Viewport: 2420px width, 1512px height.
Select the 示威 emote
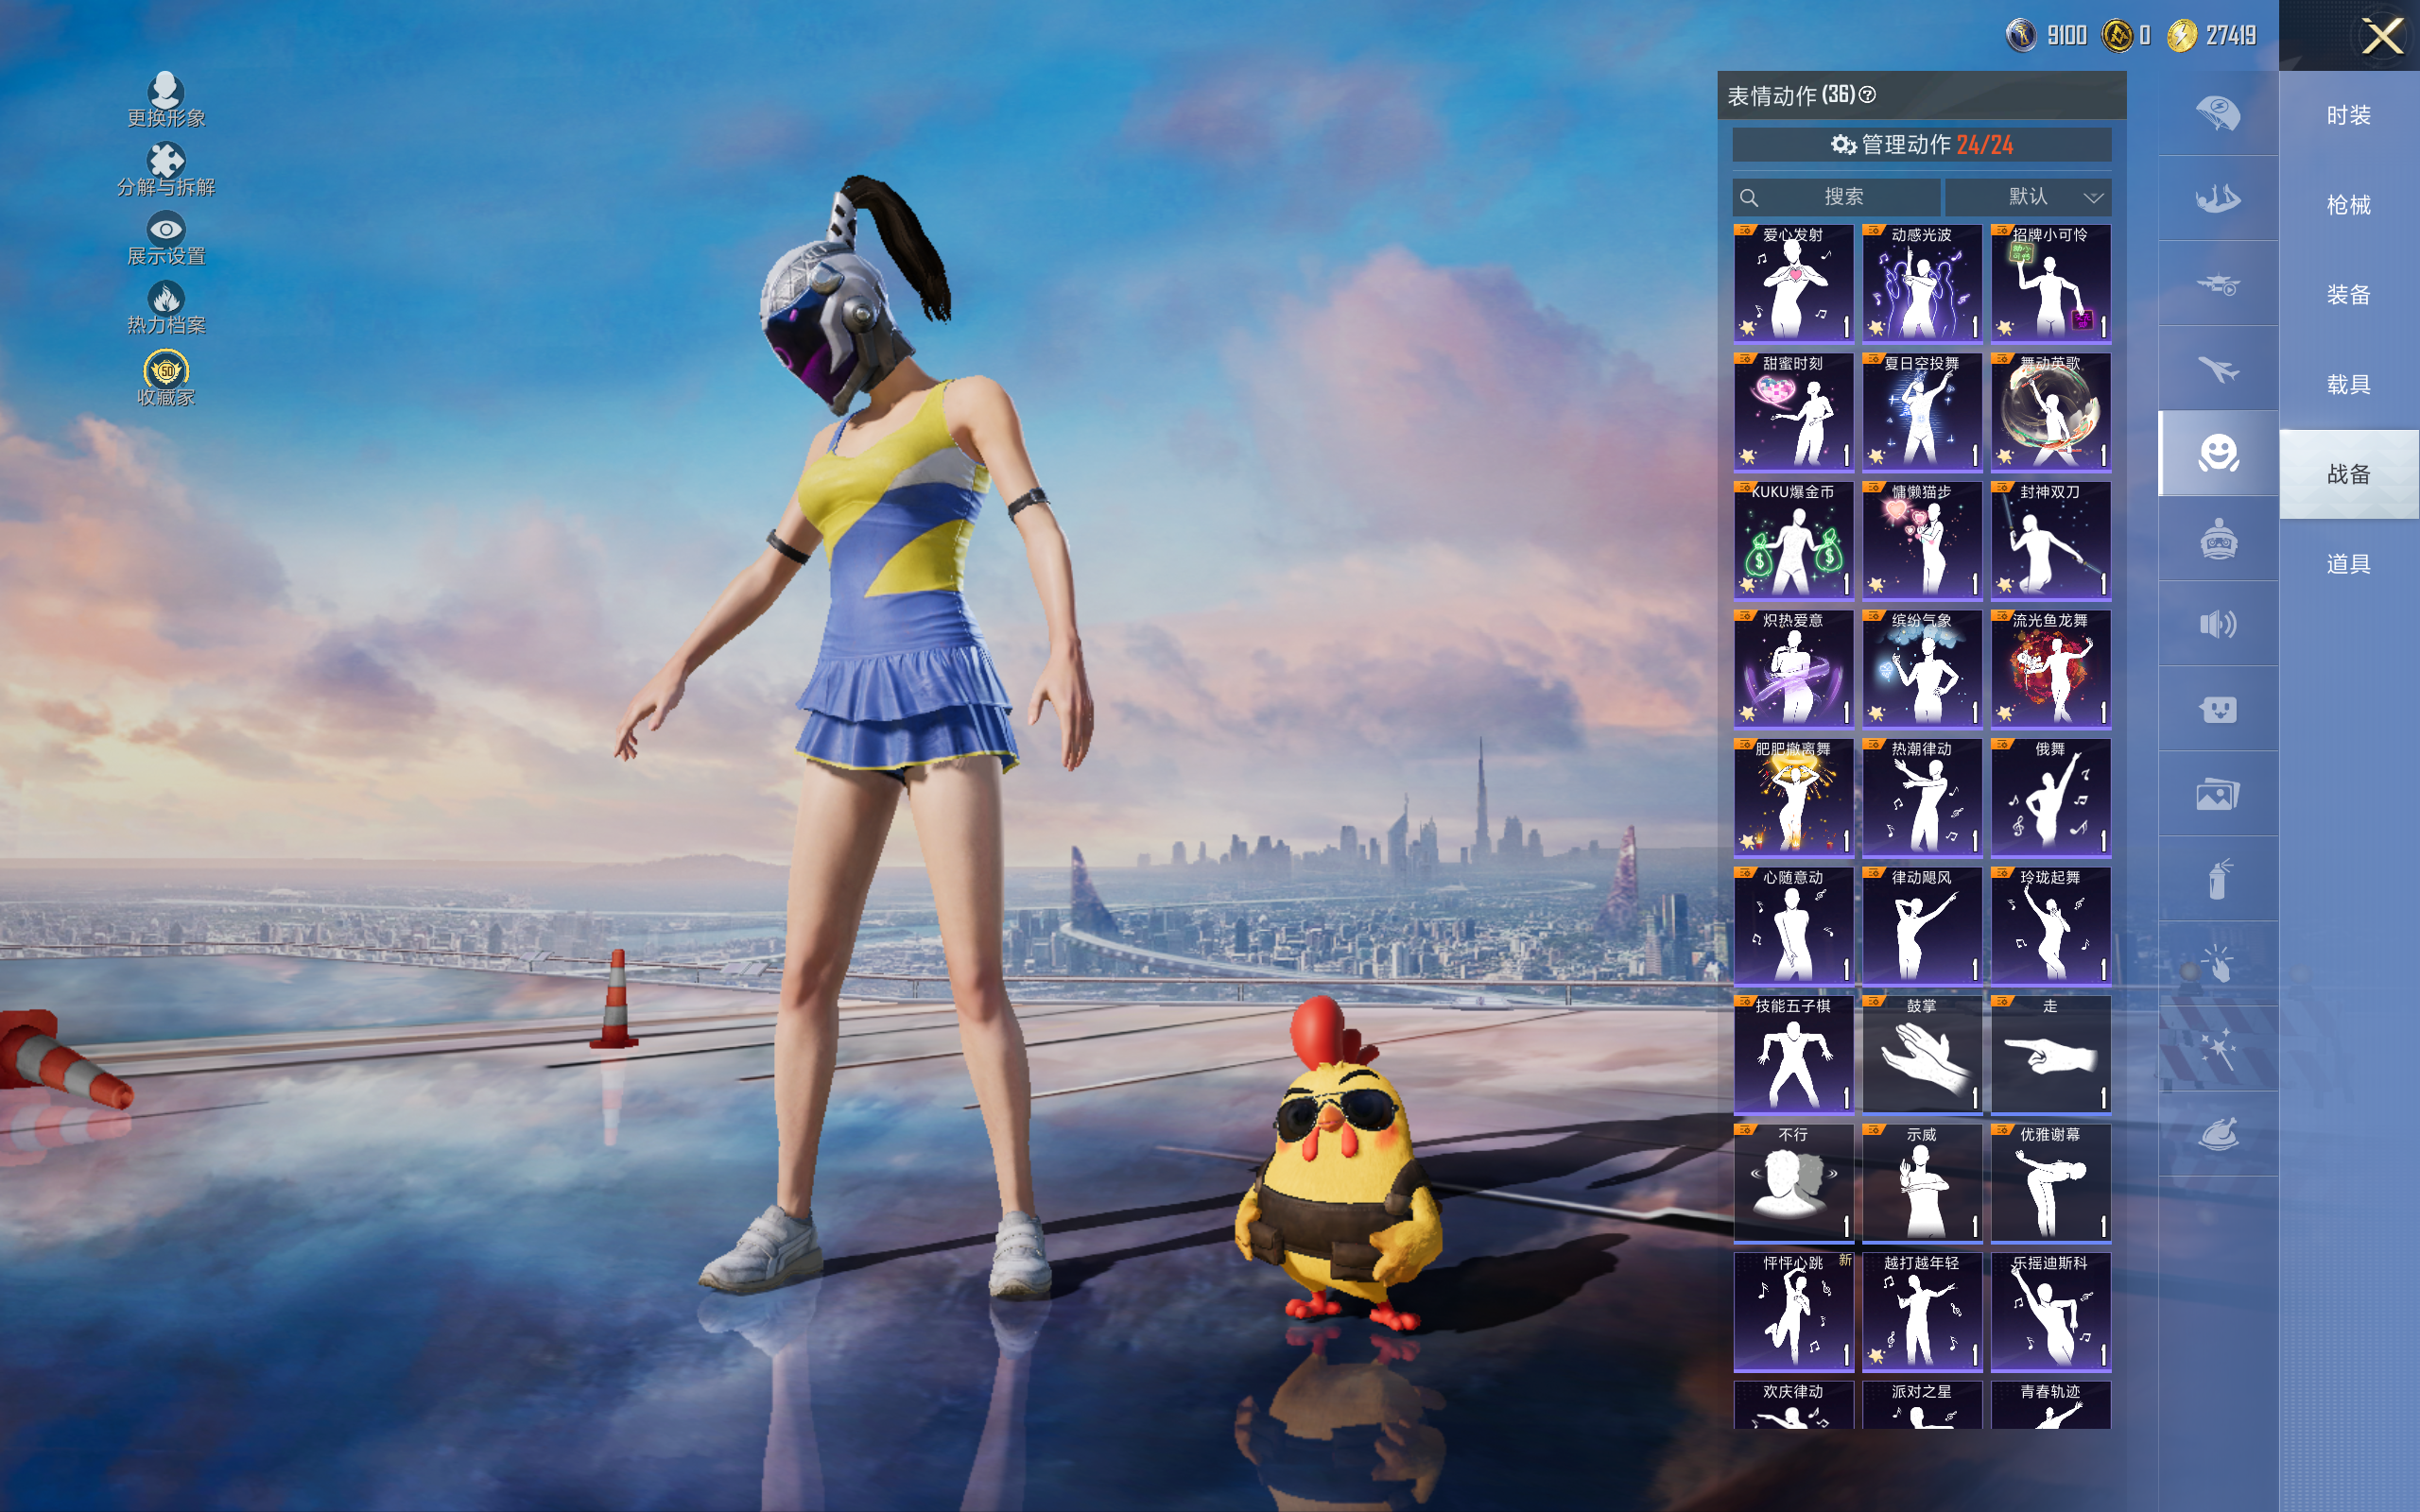click(x=1922, y=1182)
